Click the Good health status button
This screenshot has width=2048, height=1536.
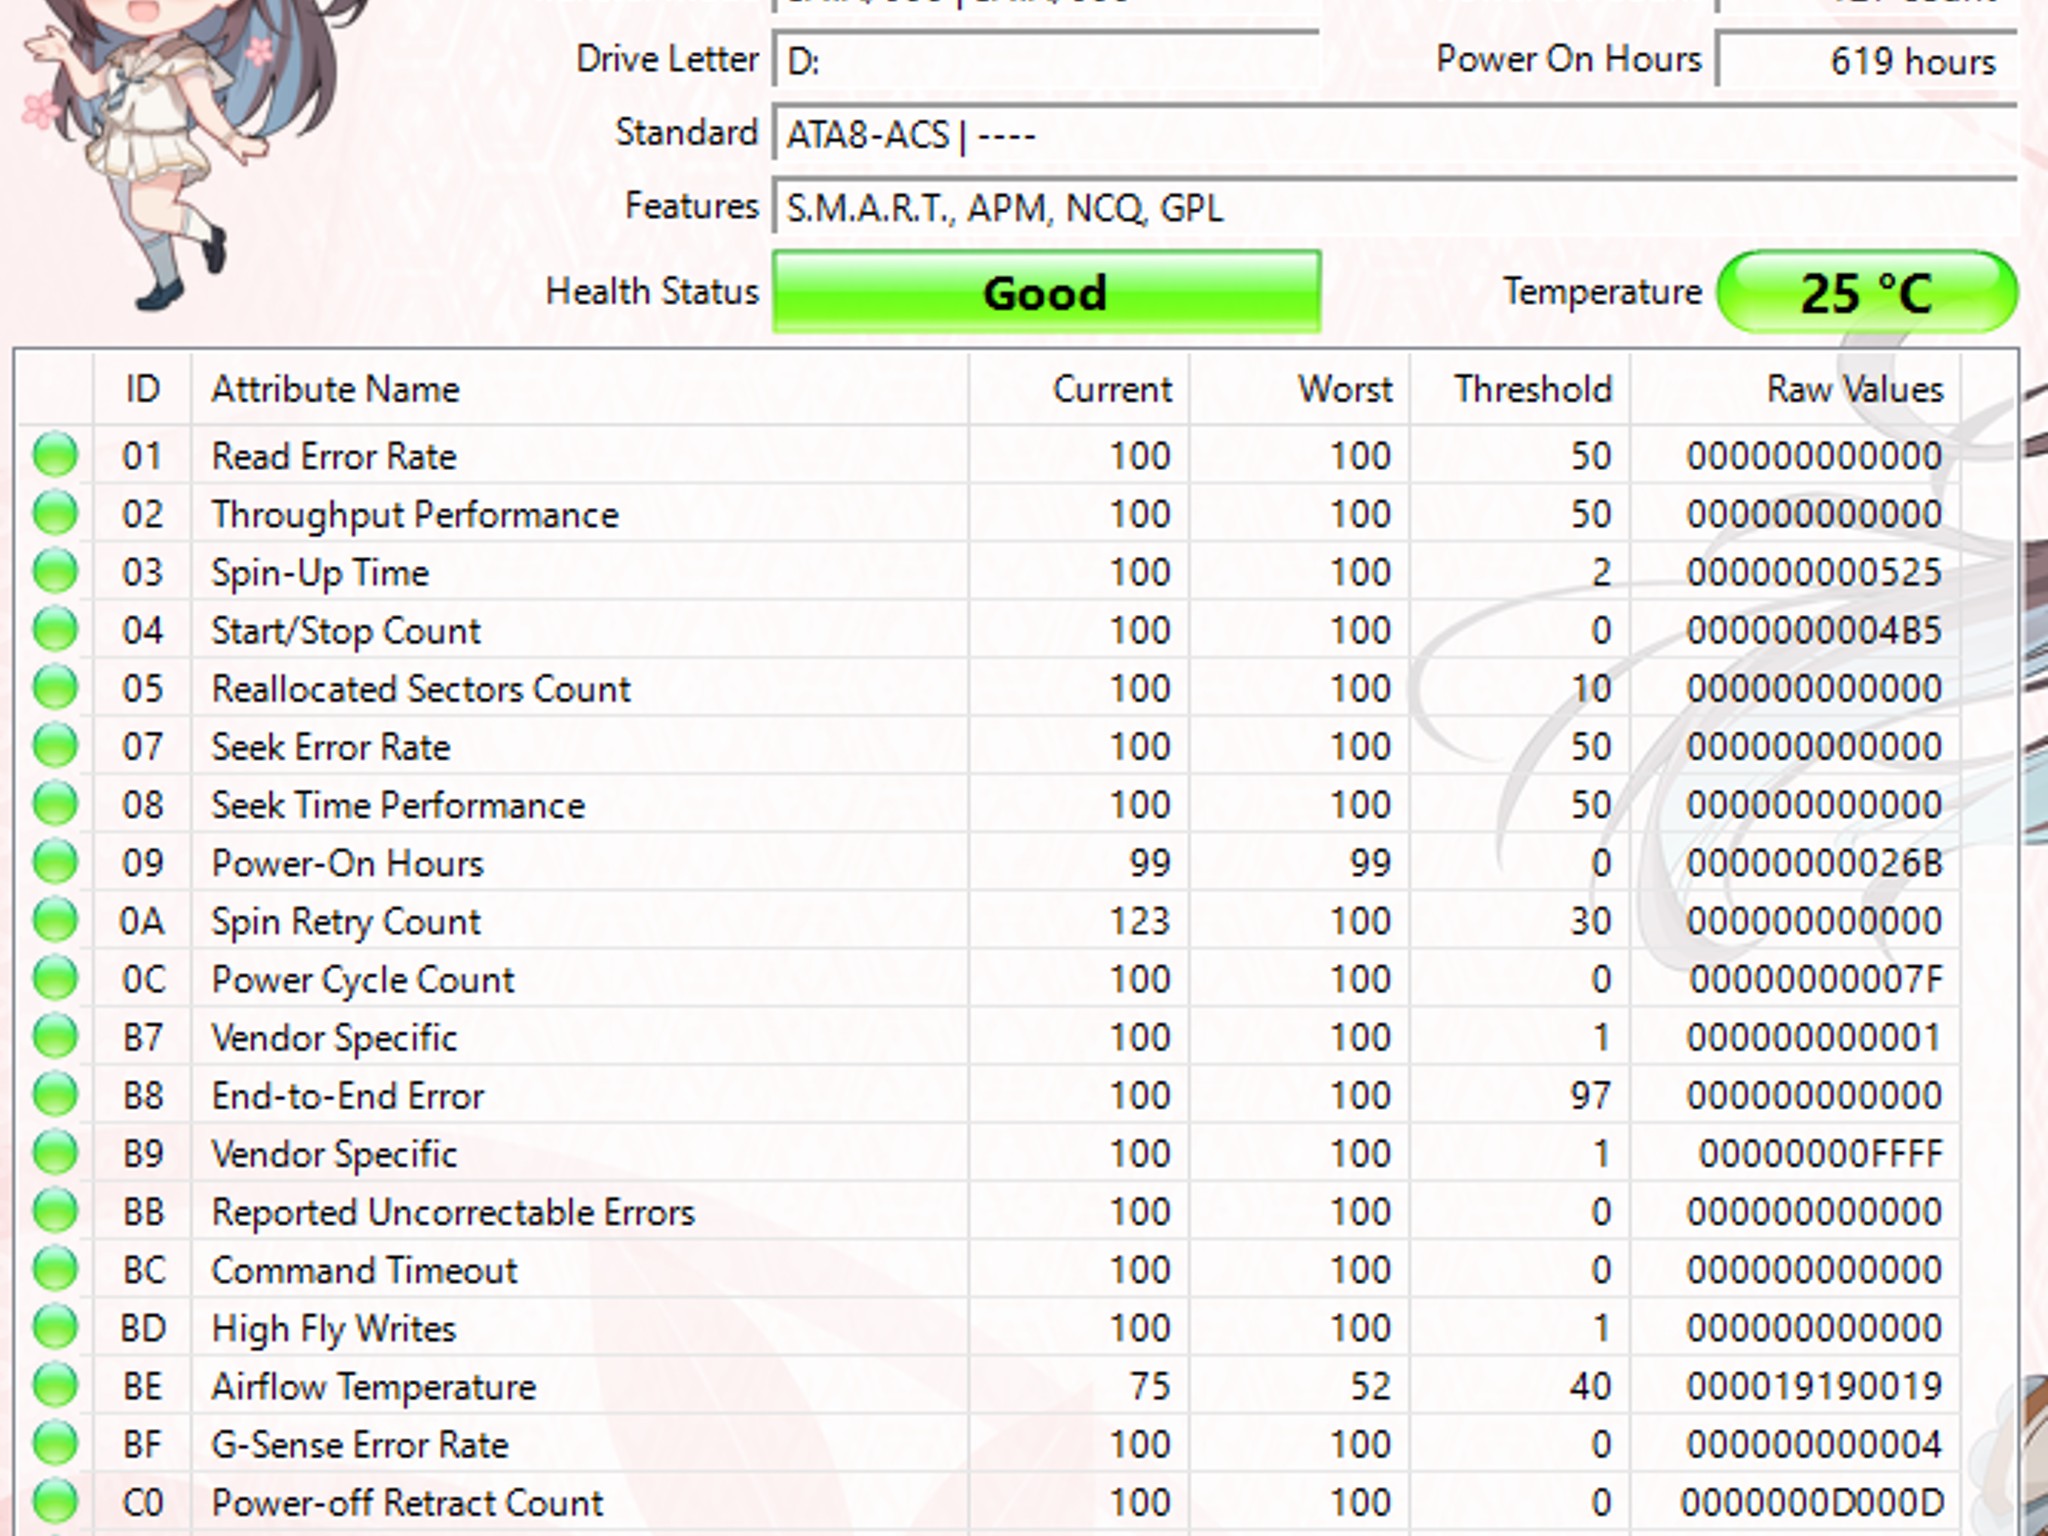click(1046, 292)
